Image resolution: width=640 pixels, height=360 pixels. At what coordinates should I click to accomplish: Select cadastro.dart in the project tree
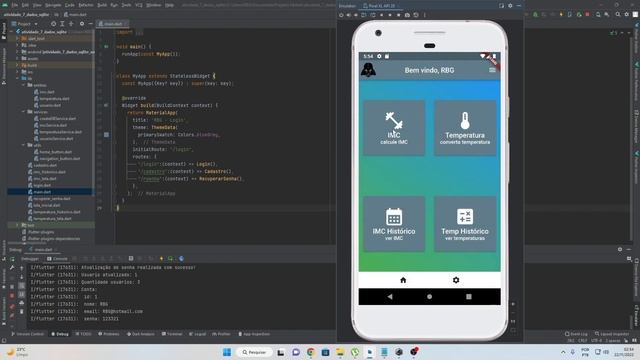pos(42,165)
